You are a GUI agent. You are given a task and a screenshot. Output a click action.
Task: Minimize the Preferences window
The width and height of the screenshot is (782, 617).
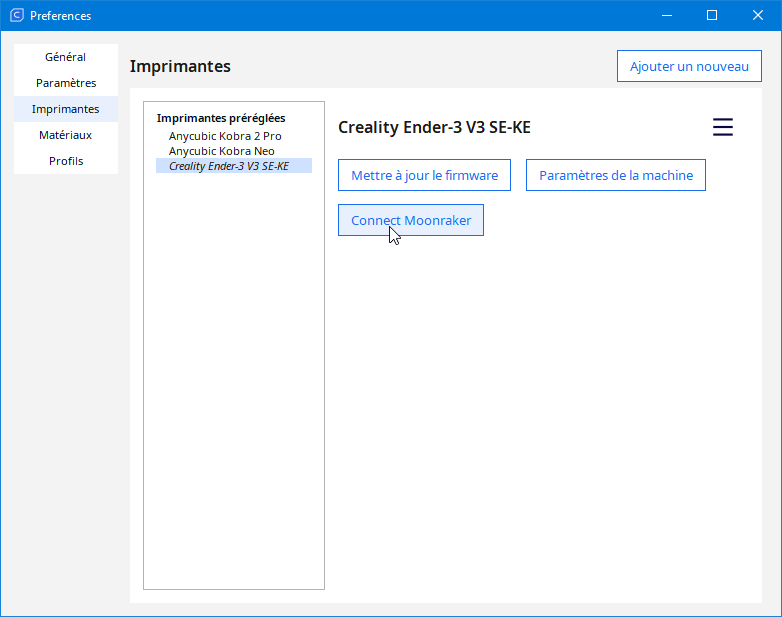(667, 15)
